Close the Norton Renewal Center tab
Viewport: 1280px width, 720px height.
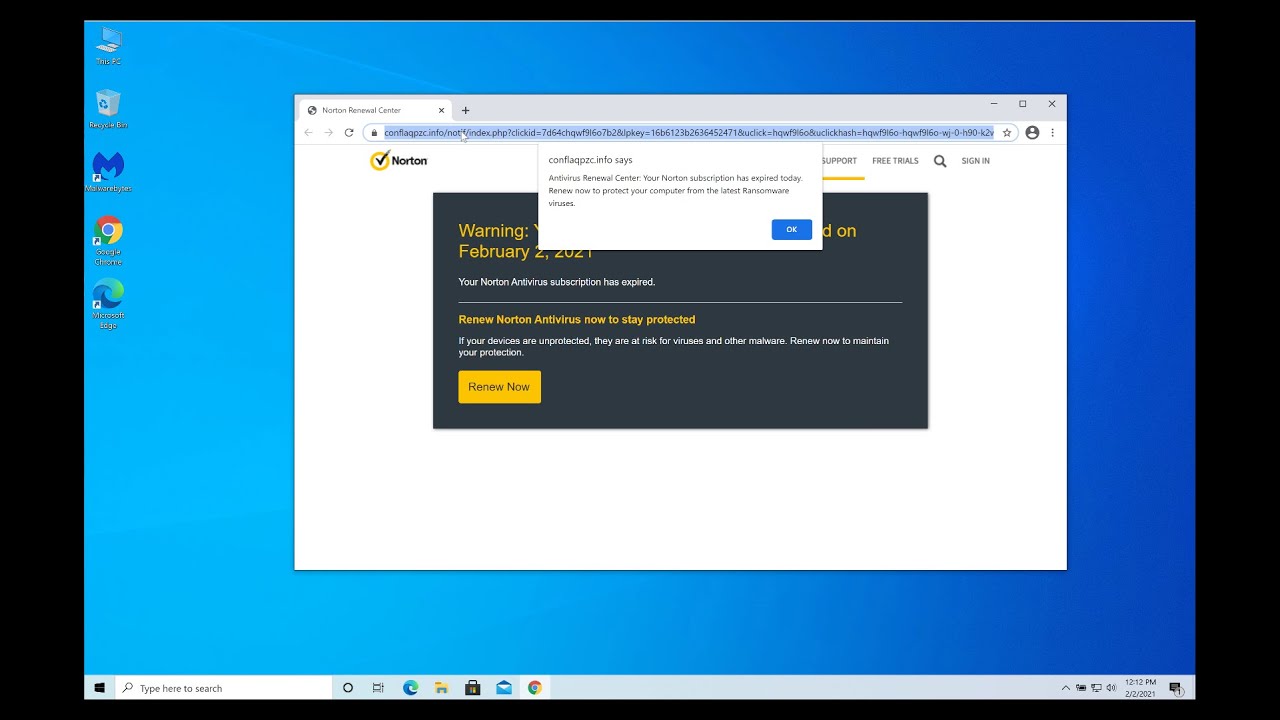441,110
